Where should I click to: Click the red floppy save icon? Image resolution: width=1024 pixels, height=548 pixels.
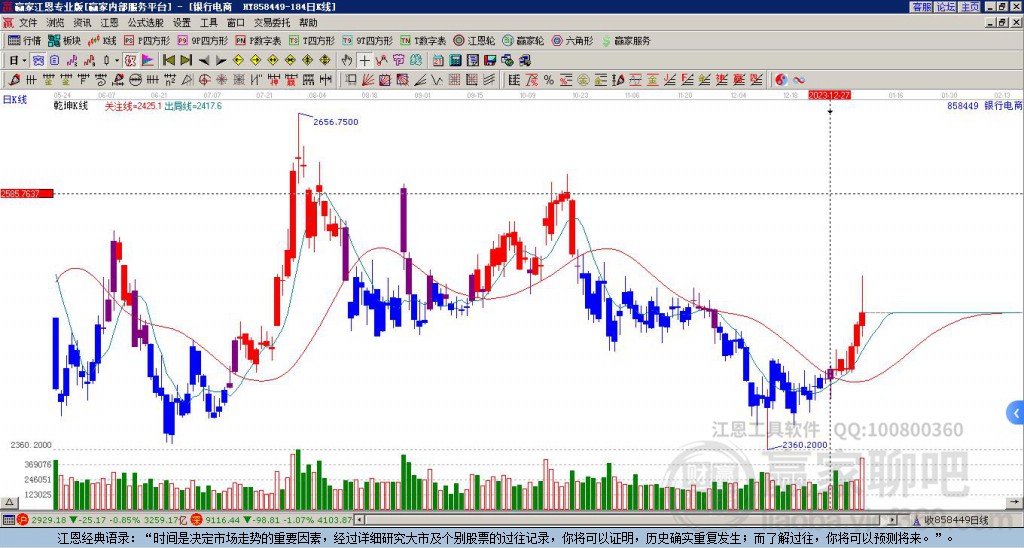point(490,61)
